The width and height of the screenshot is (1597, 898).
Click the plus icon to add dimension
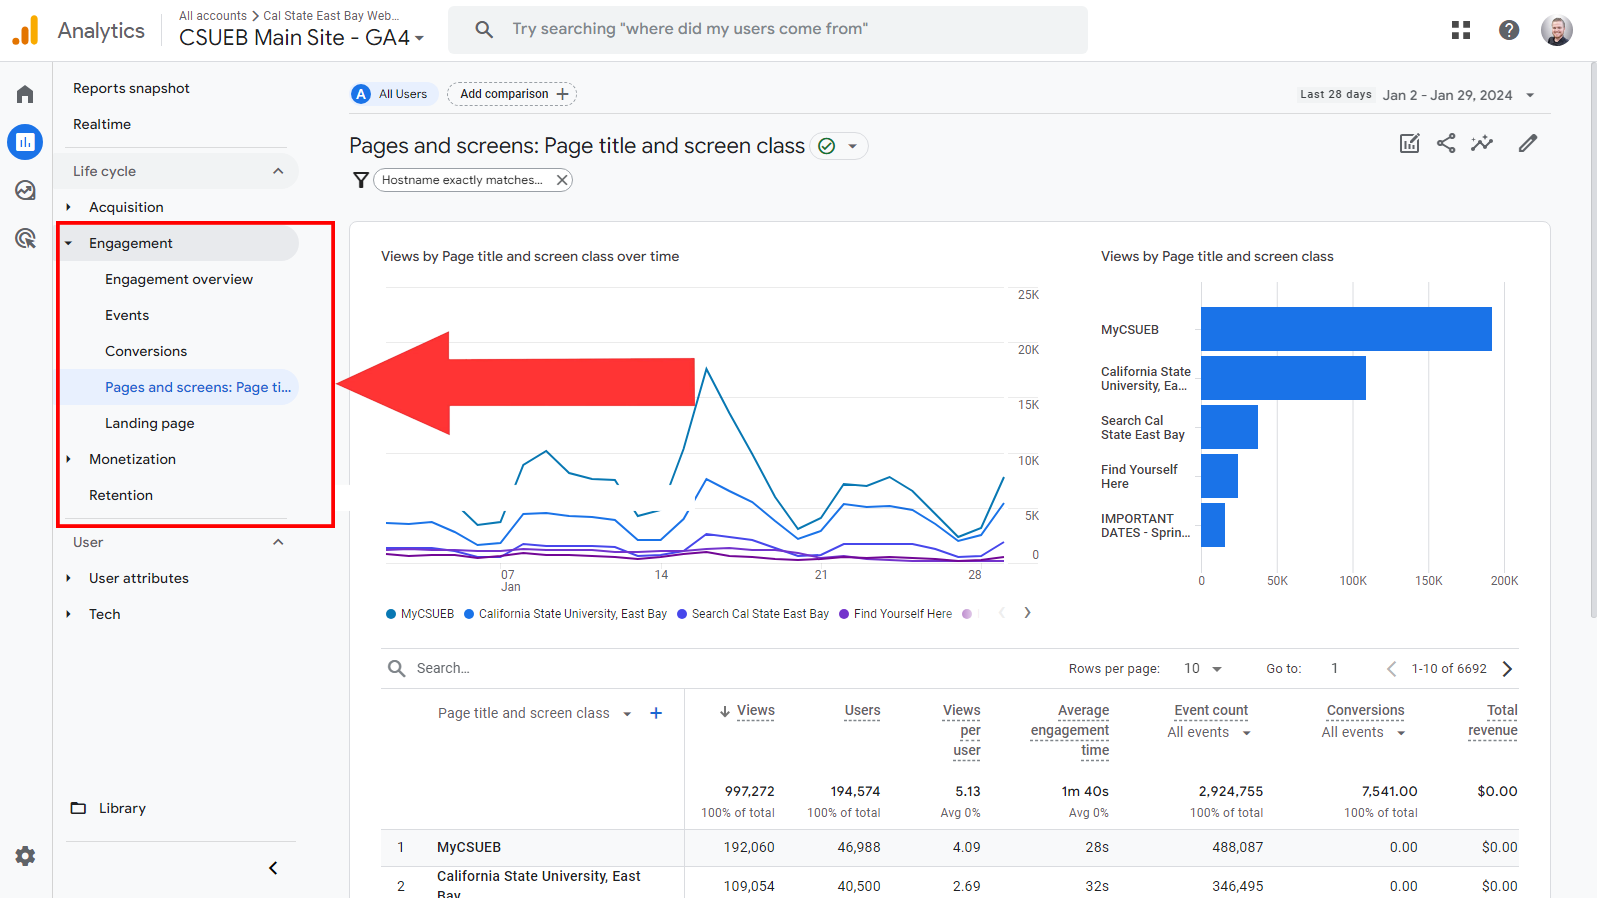(656, 713)
